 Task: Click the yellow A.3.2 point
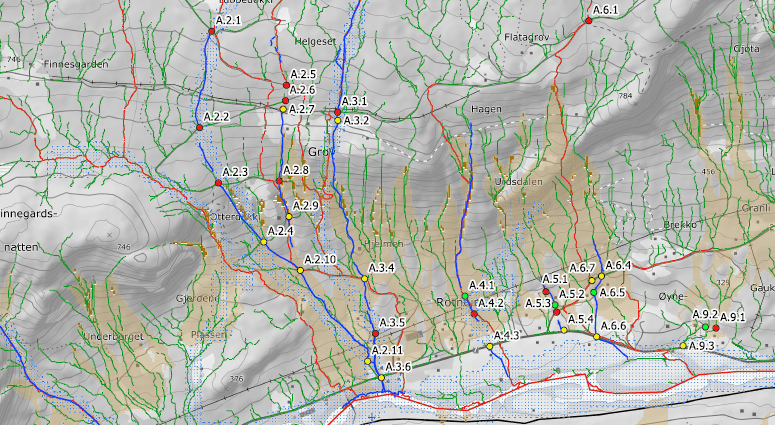(338, 121)
